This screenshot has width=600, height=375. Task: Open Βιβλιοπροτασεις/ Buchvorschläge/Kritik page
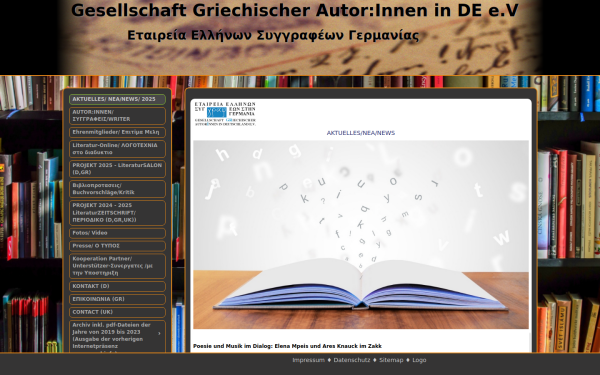(x=117, y=189)
